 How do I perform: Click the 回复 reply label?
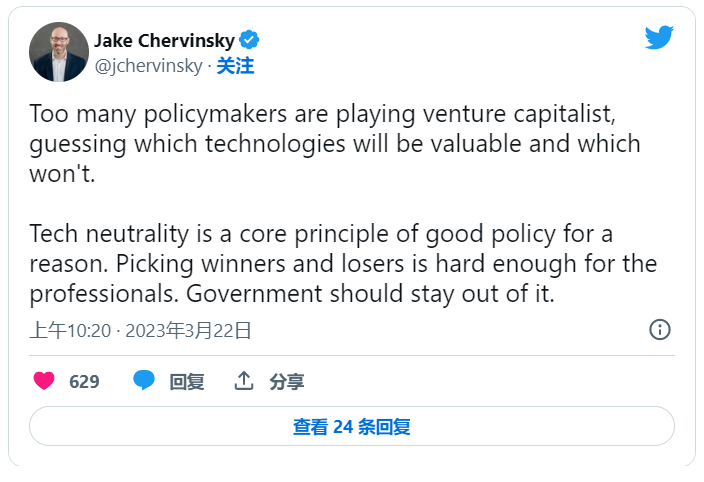coord(187,381)
